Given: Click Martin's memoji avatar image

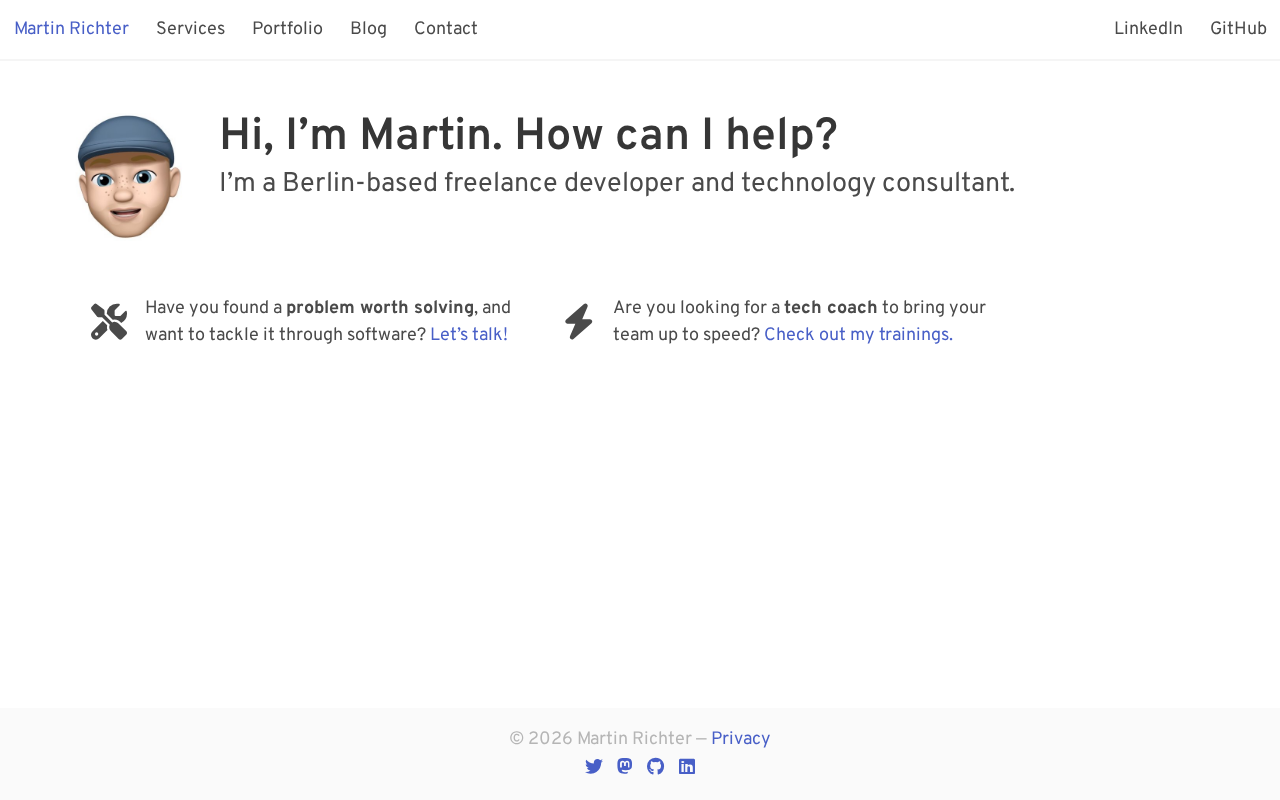Looking at the screenshot, I should [129, 177].
